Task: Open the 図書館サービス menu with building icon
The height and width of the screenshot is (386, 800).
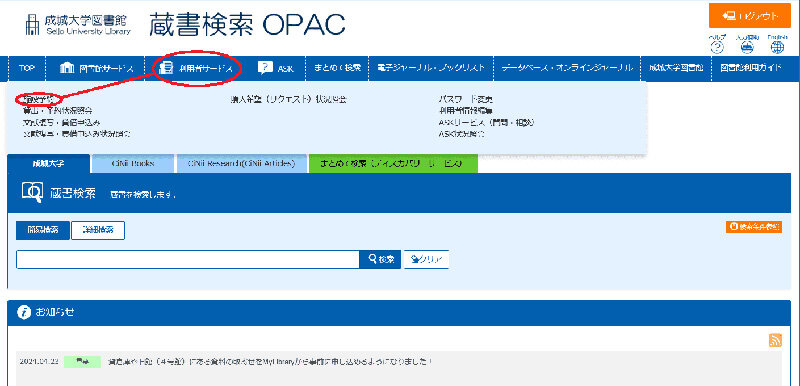Action: point(96,68)
